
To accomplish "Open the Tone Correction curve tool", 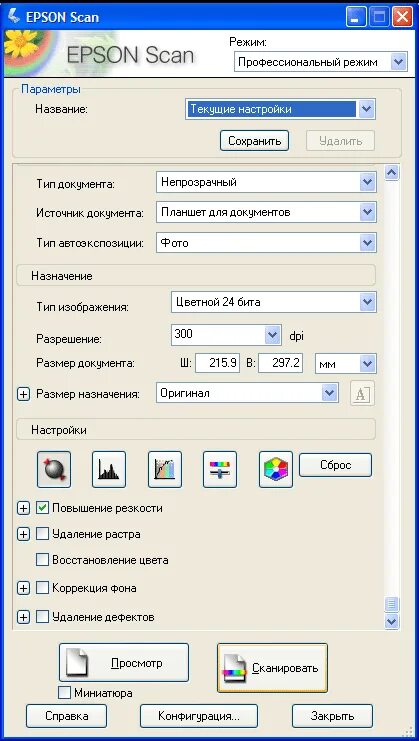I will coord(165,469).
